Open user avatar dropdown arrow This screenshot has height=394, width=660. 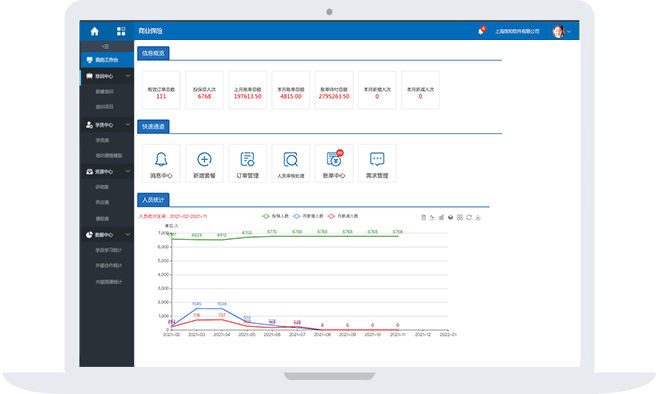tap(569, 32)
